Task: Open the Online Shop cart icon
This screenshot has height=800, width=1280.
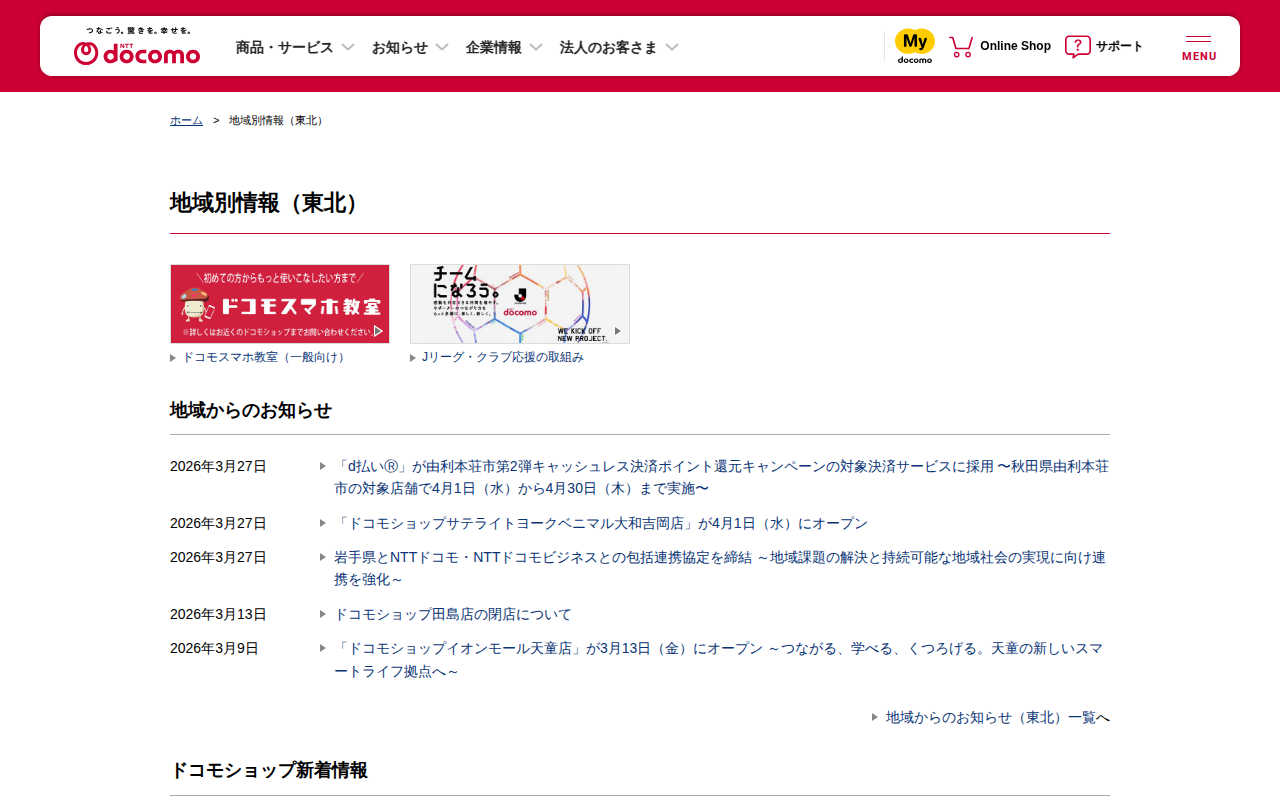Action: point(961,46)
